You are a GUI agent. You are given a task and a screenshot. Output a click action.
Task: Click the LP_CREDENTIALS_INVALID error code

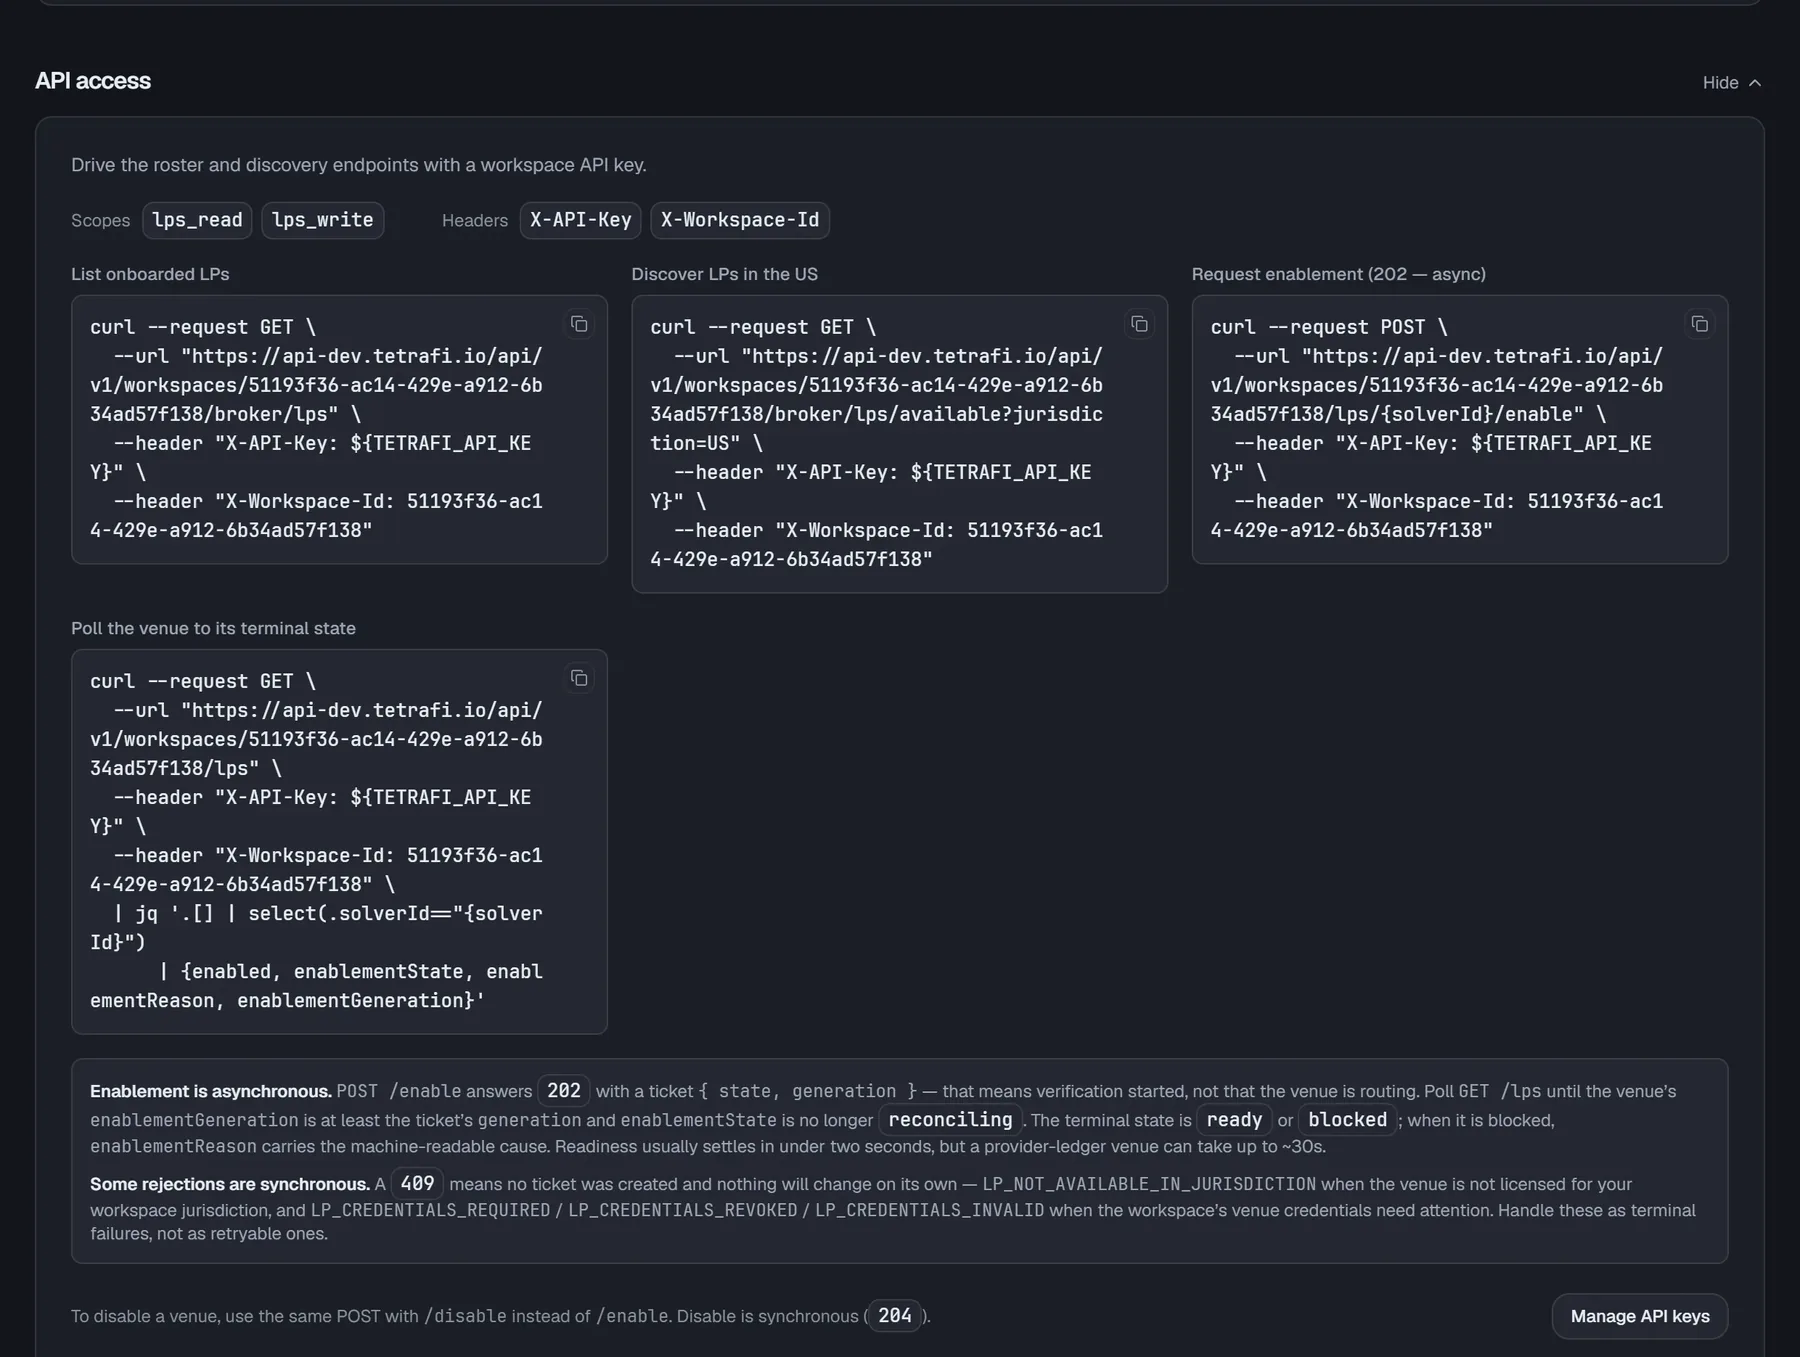[x=929, y=1210]
